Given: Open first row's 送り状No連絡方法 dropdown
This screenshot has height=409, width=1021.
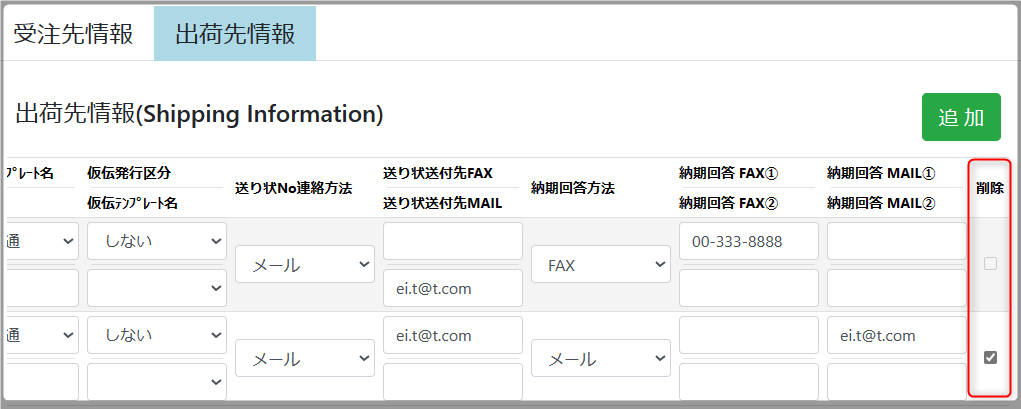Looking at the screenshot, I should click(304, 265).
